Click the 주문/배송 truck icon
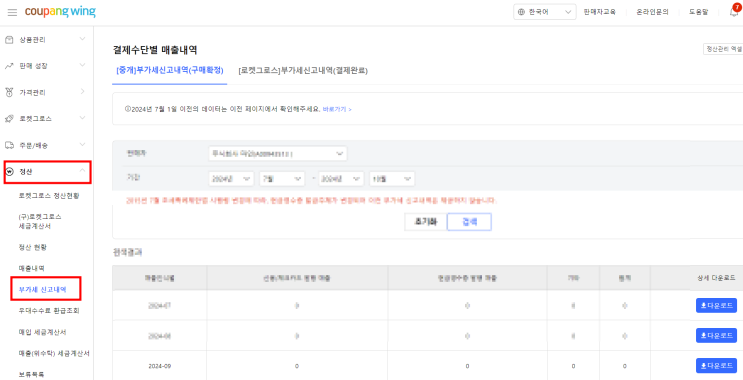Screen dimensions: 743x380 coord(9,145)
